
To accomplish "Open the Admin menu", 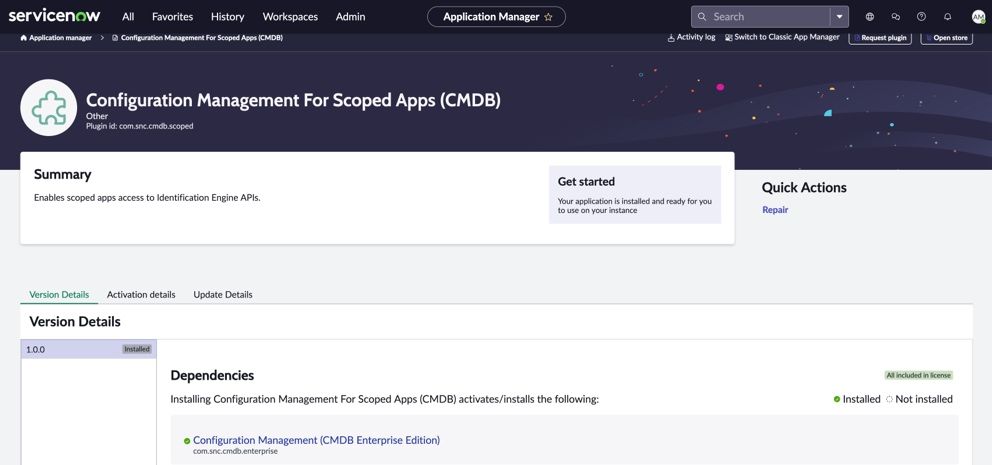I will 350,17.
